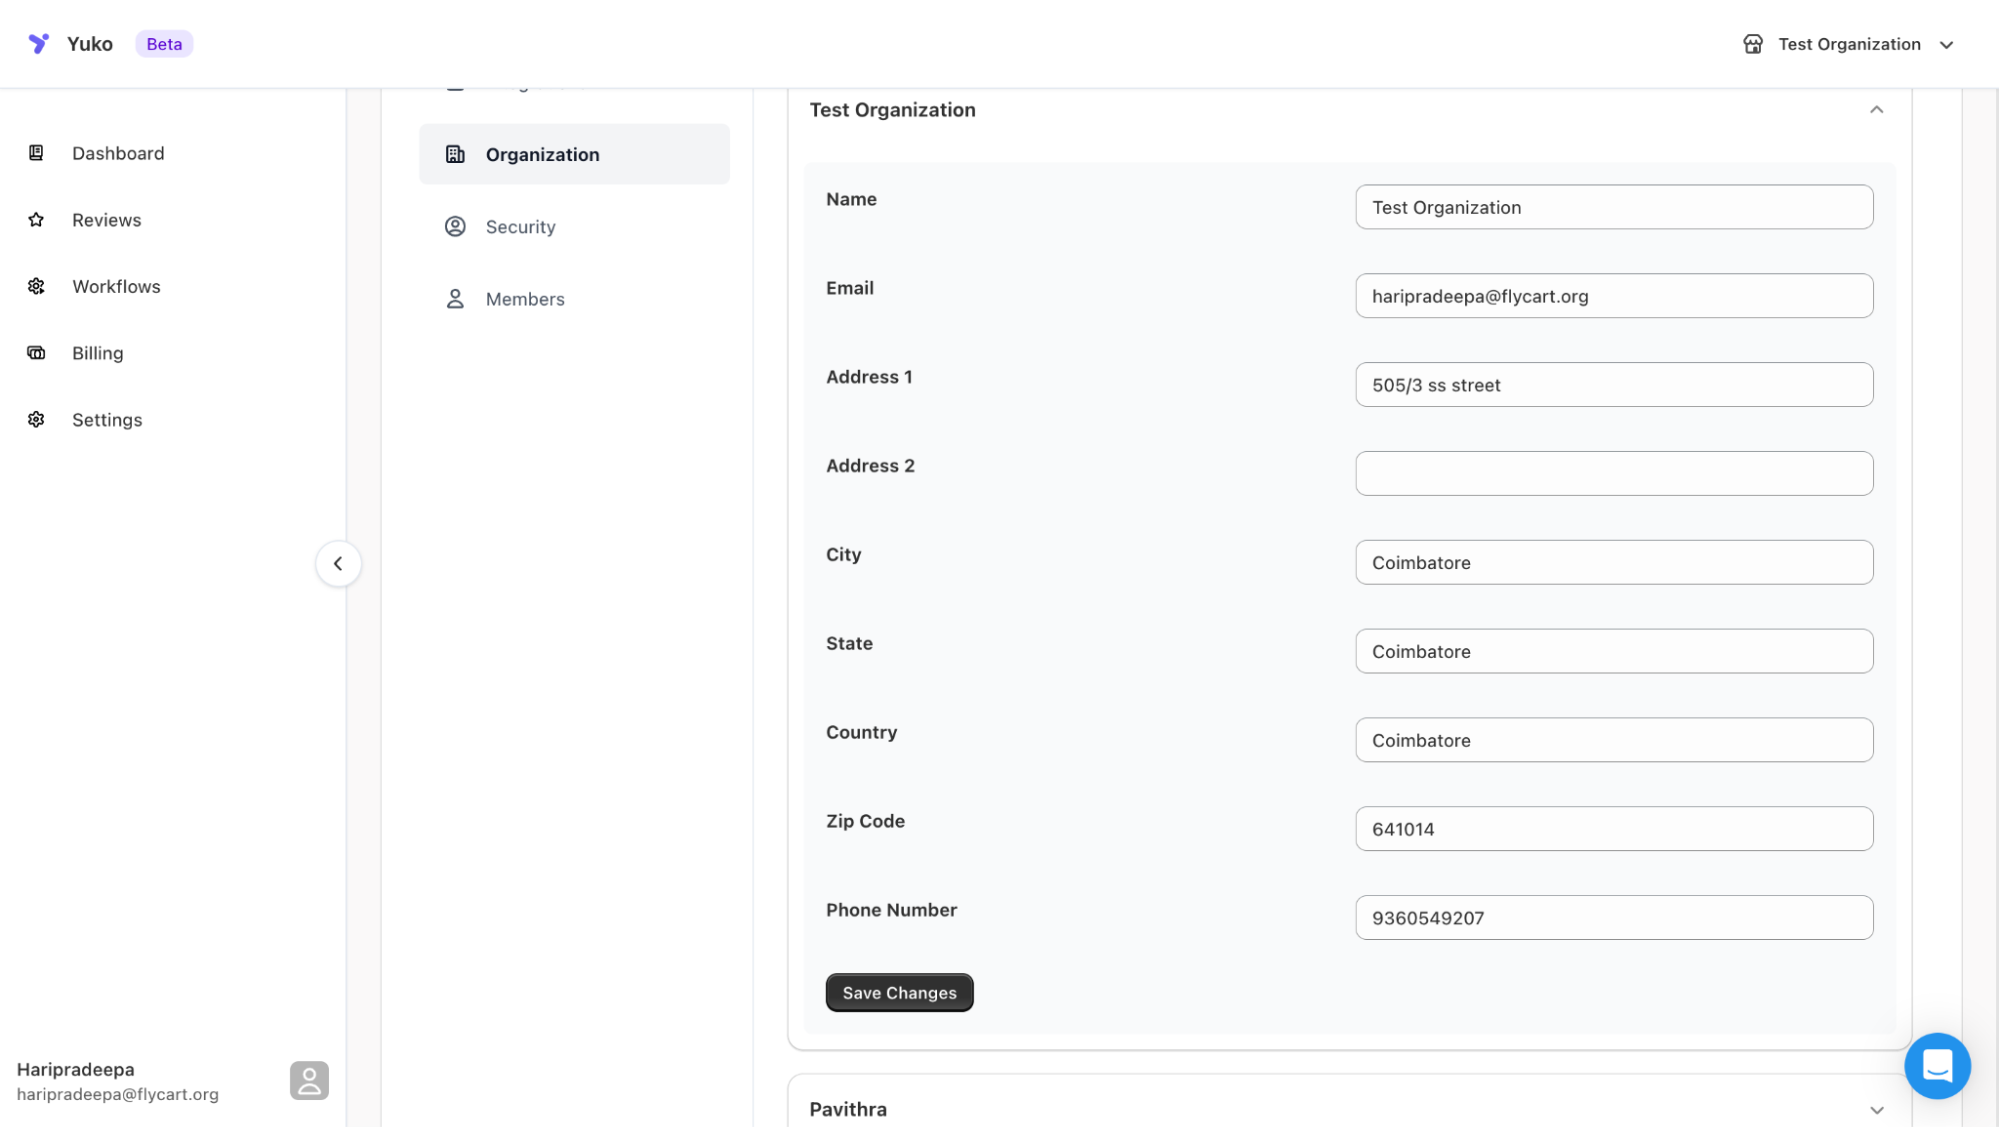Click the empty Address 2 field

[1613, 474]
